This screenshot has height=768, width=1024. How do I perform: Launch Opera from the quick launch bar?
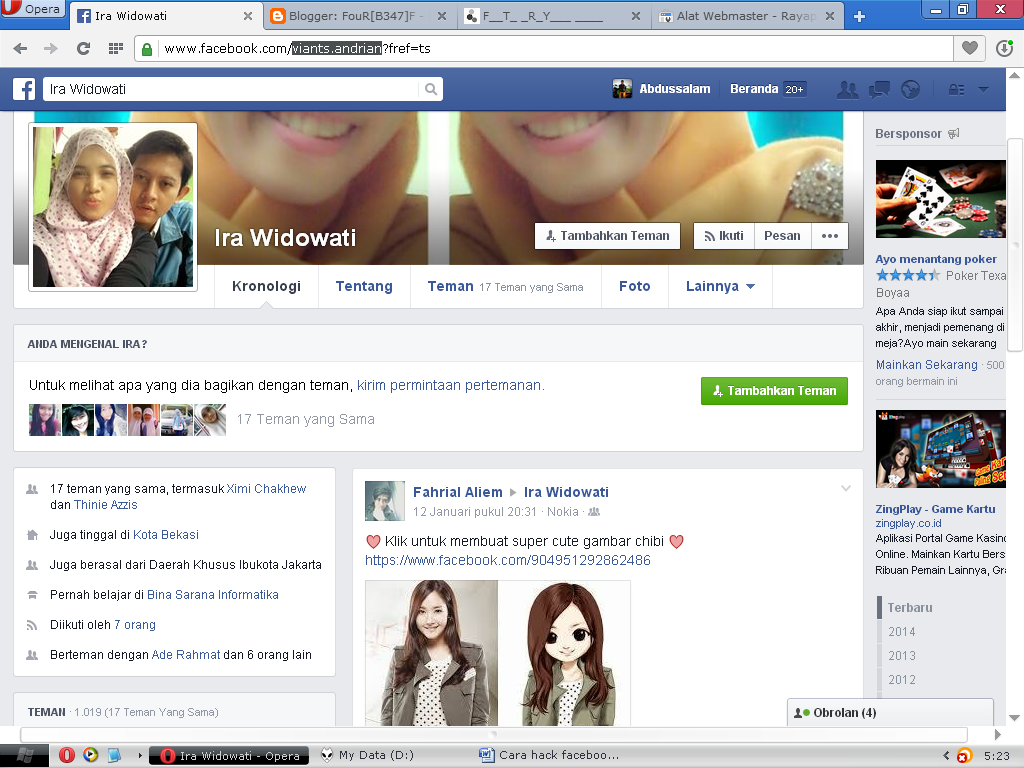coord(67,756)
